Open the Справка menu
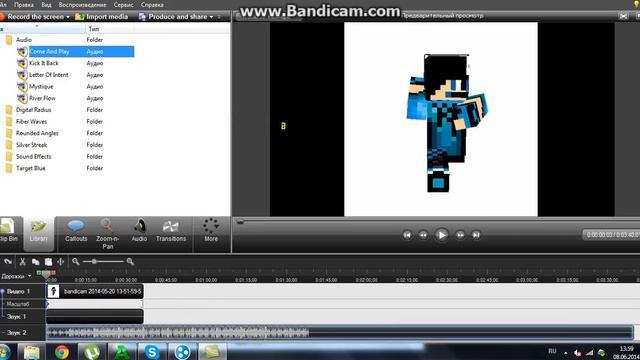640x360 pixels. coord(152,5)
